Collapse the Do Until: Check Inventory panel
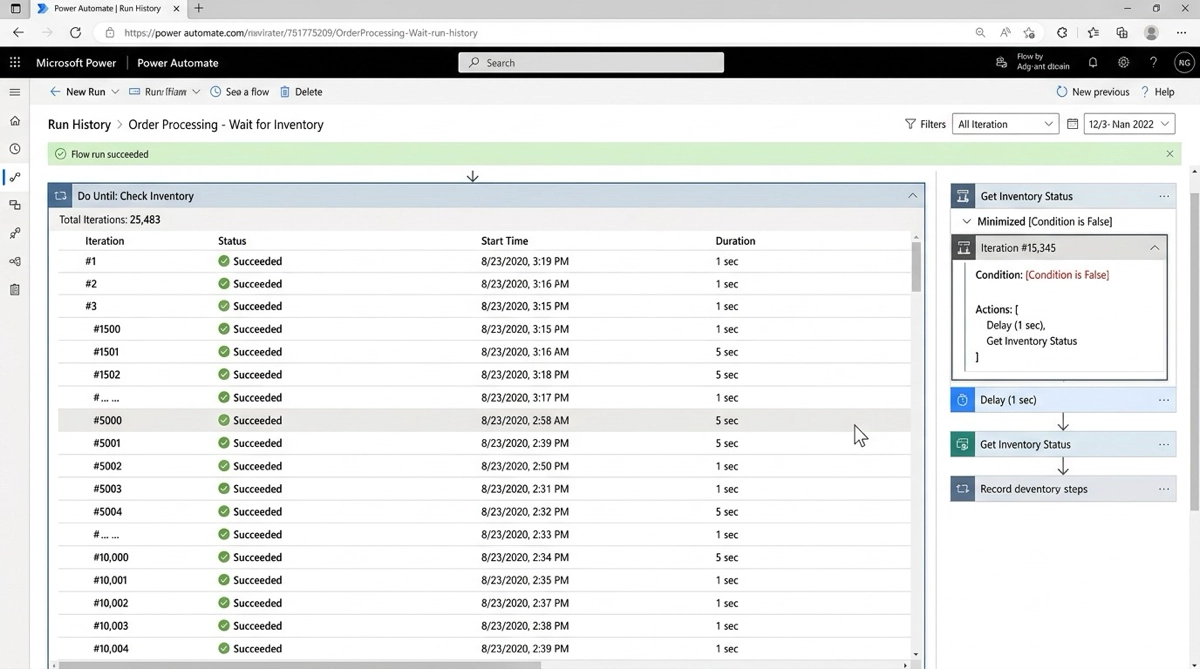 pyautogui.click(x=912, y=196)
